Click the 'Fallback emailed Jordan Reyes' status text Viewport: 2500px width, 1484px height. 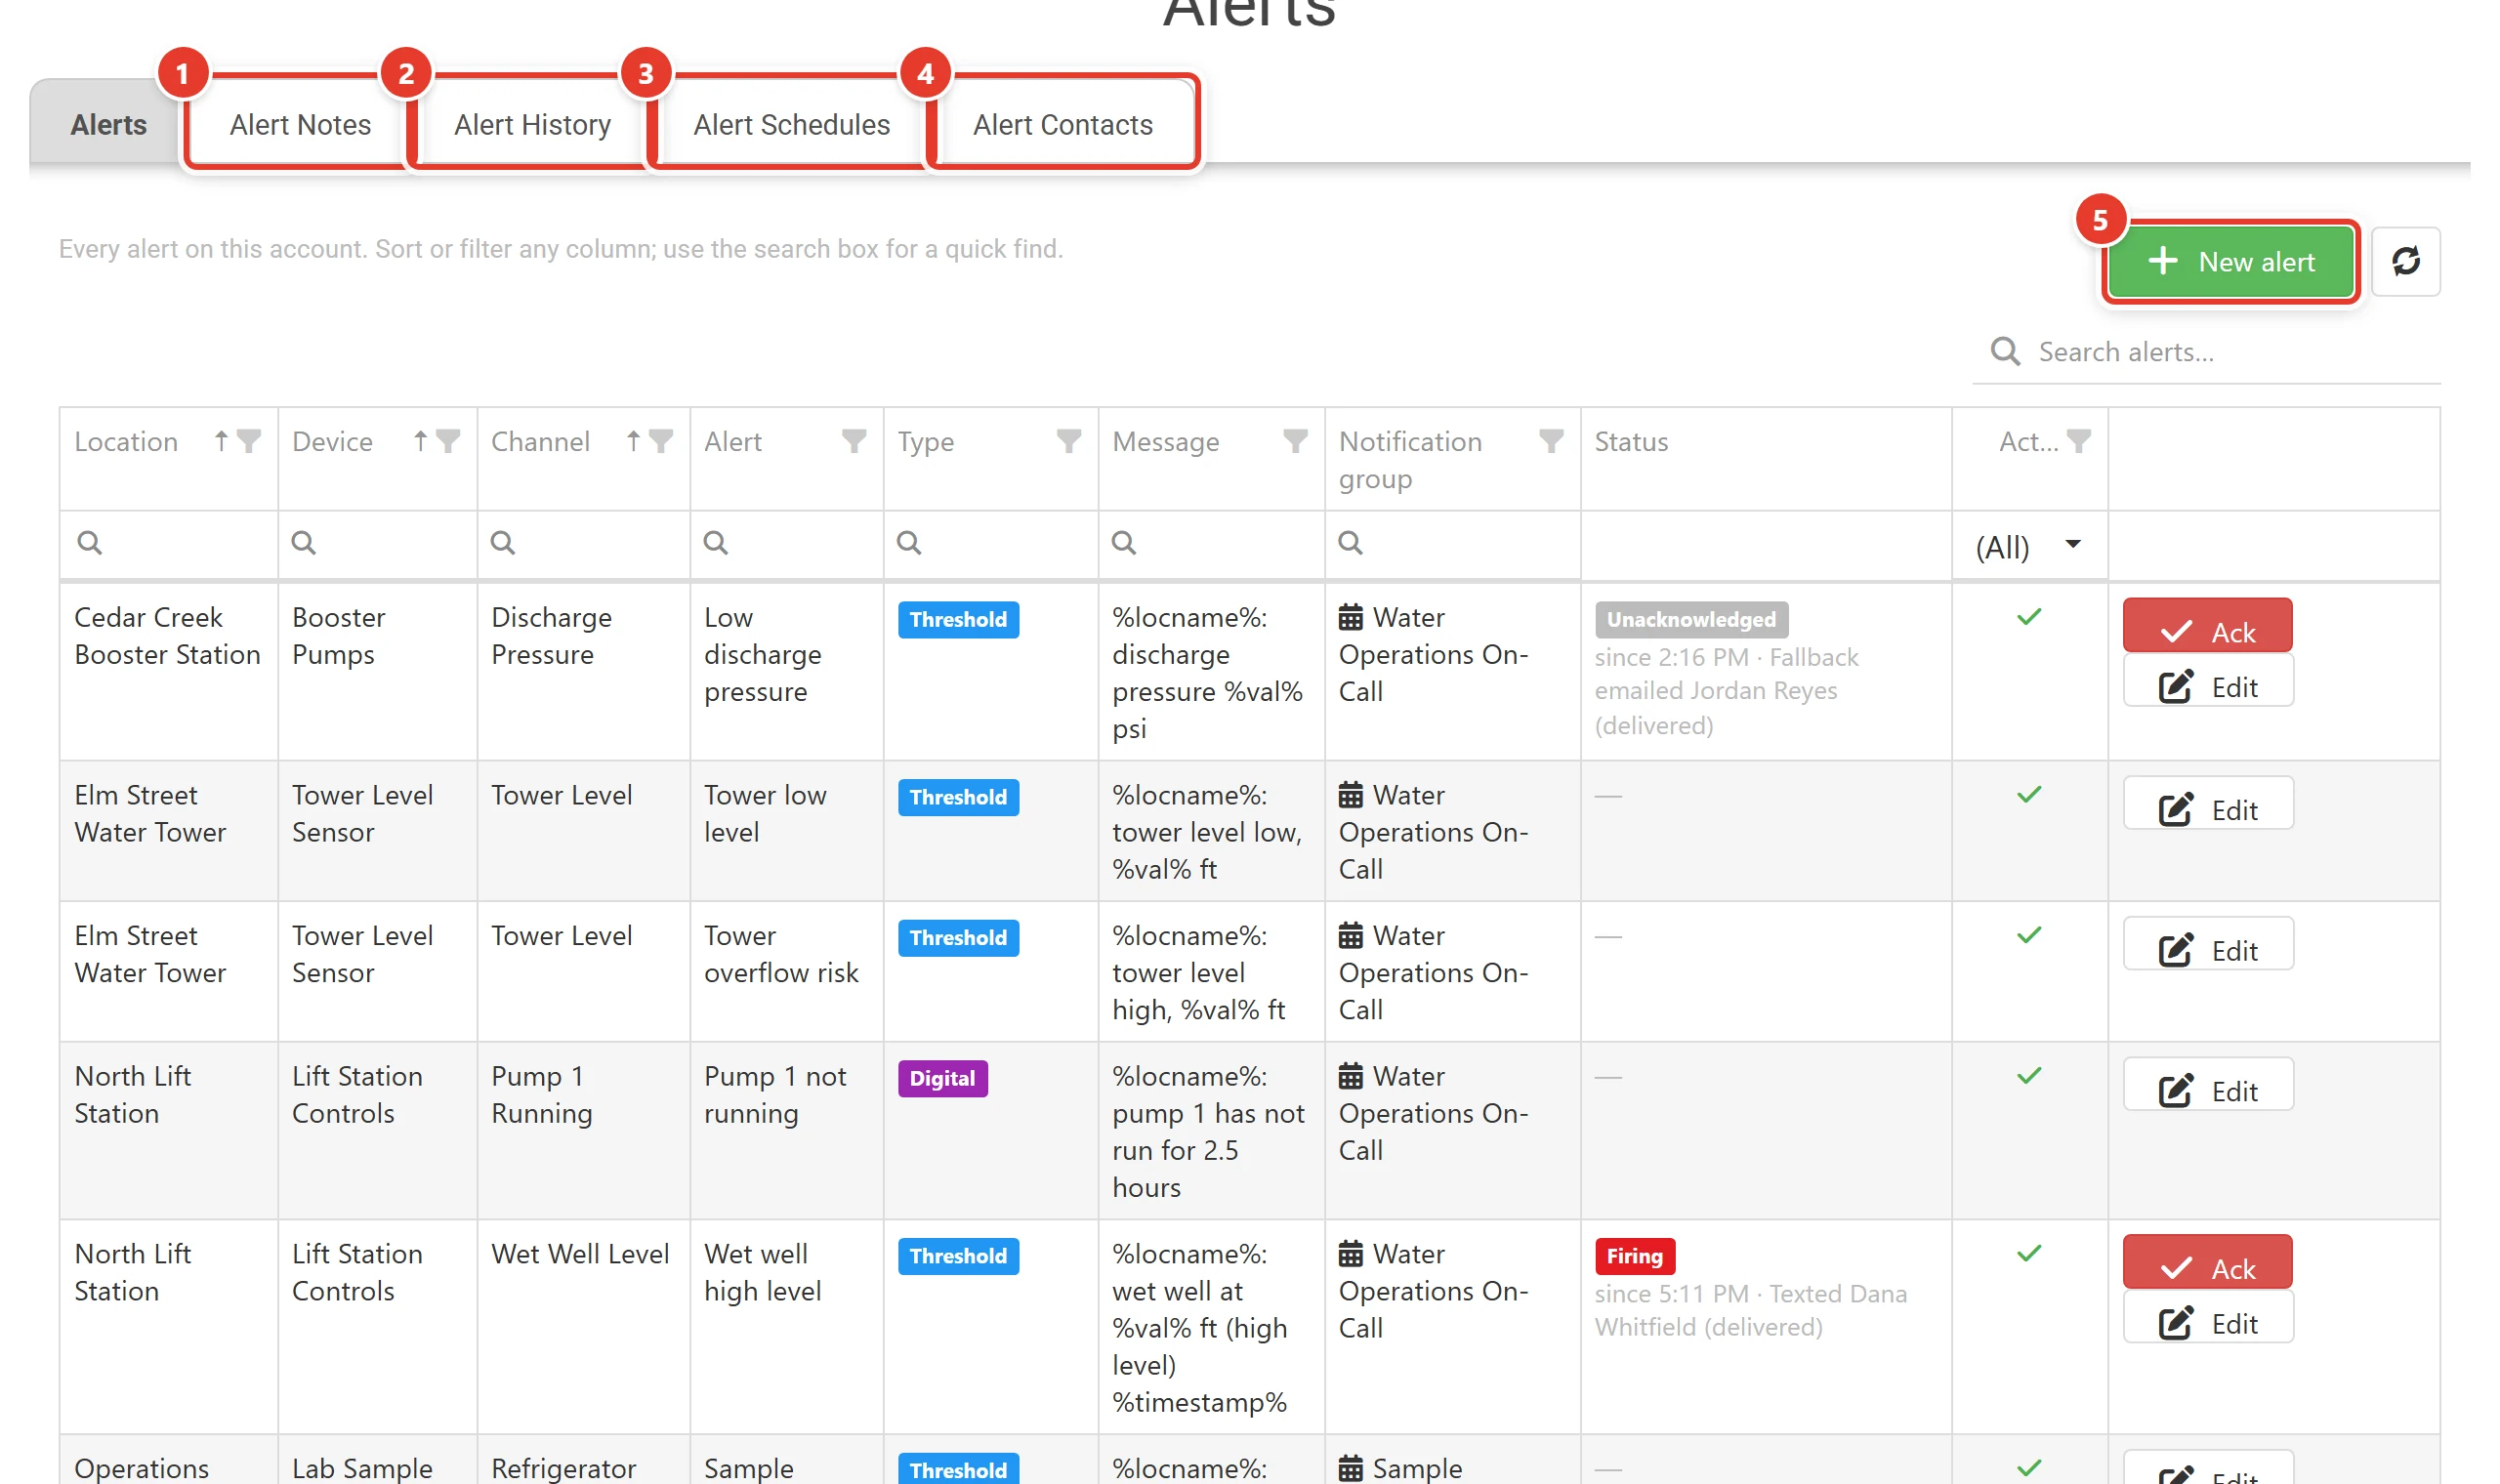coord(1726,674)
